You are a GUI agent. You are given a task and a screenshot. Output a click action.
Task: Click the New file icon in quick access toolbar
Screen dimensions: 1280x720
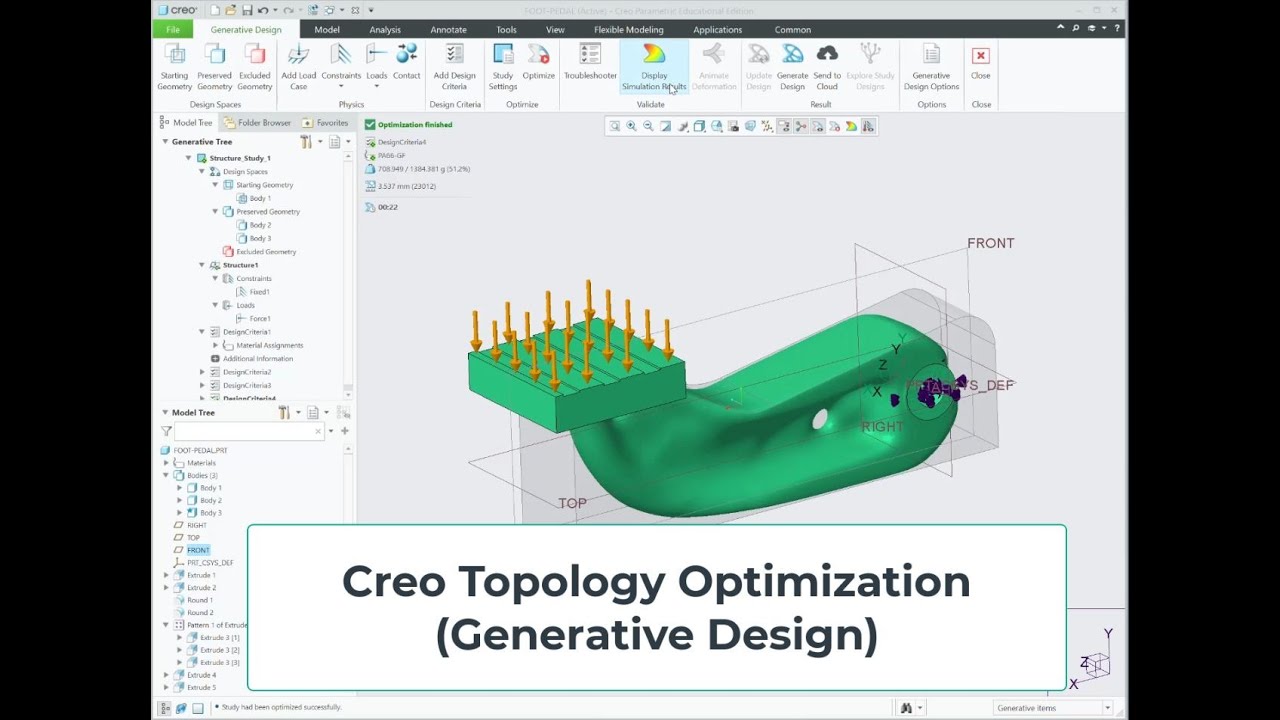tap(214, 10)
